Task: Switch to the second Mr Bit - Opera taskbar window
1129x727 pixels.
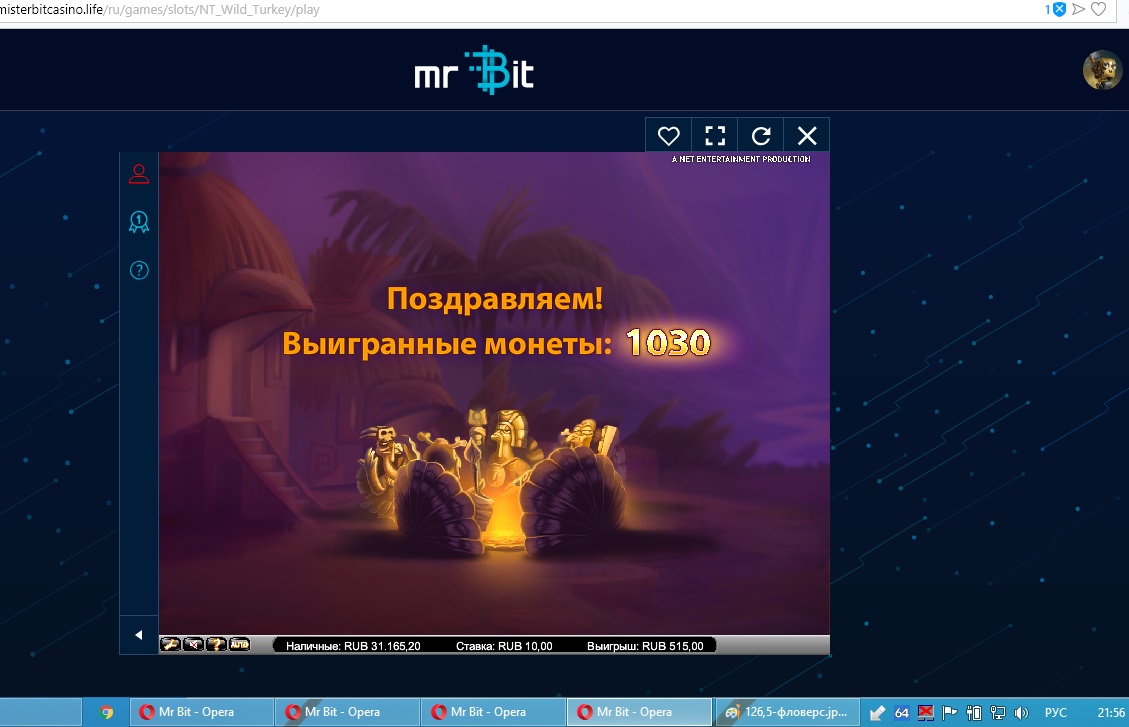Action: [347, 712]
